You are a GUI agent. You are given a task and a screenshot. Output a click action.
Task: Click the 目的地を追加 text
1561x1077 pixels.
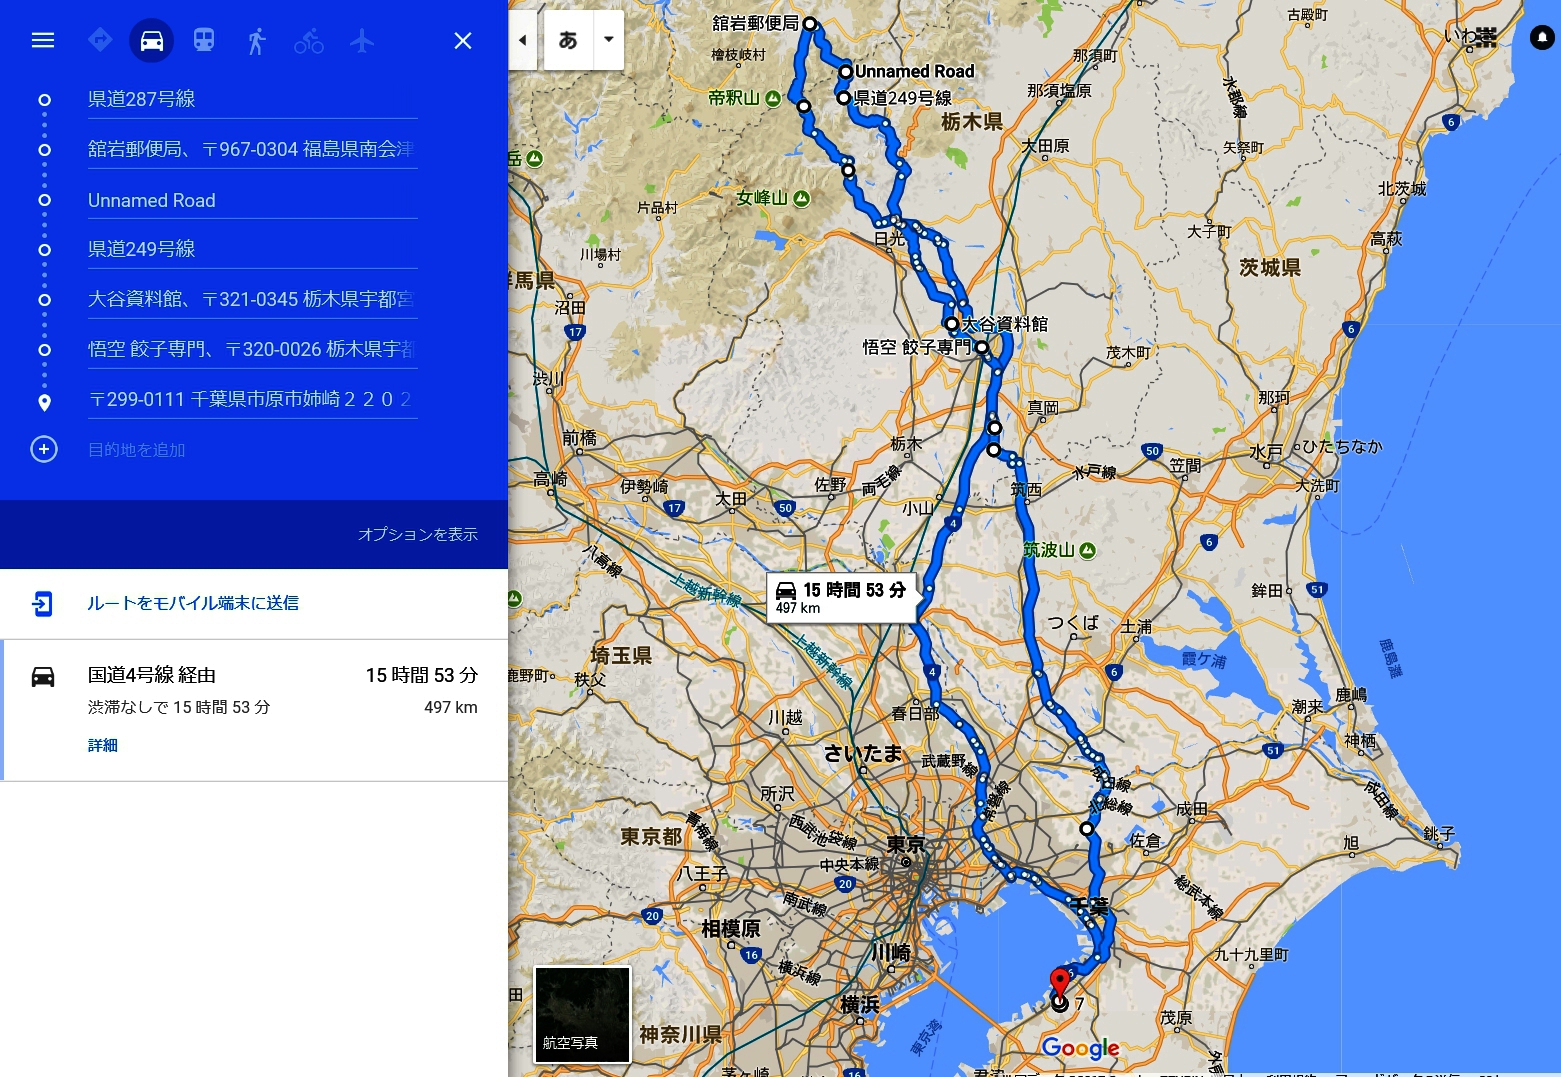(137, 450)
